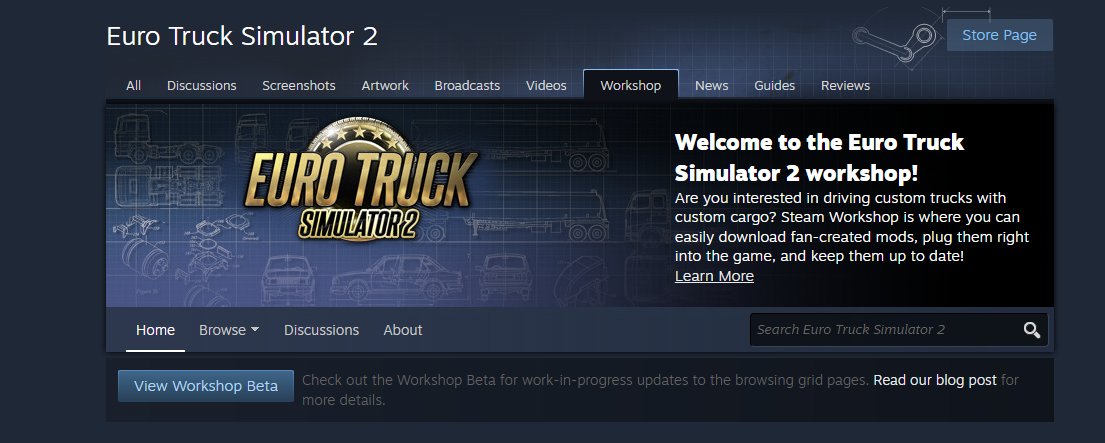Select the Workshop tab
Image resolution: width=1105 pixels, height=443 pixels.
(631, 85)
